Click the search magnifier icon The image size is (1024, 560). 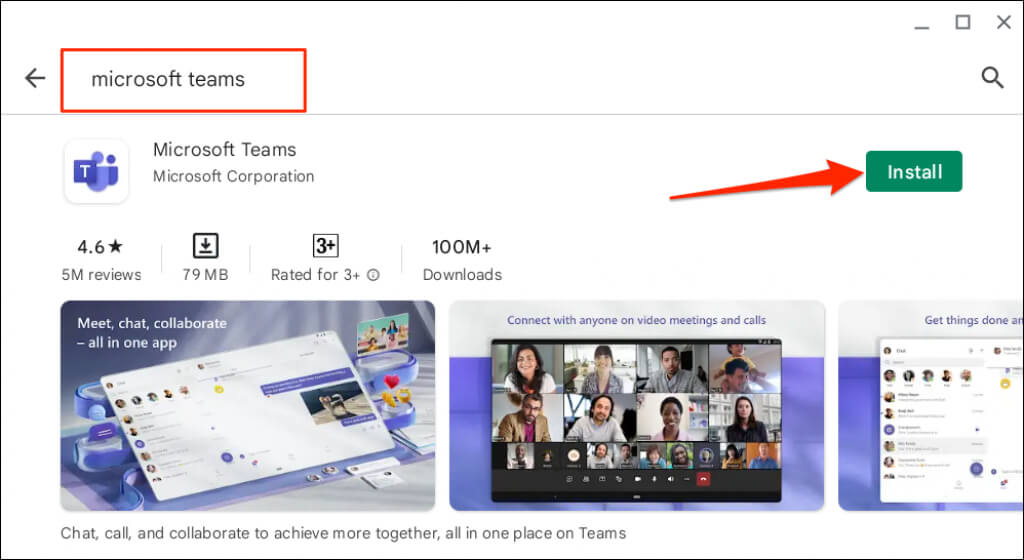pyautogui.click(x=992, y=78)
